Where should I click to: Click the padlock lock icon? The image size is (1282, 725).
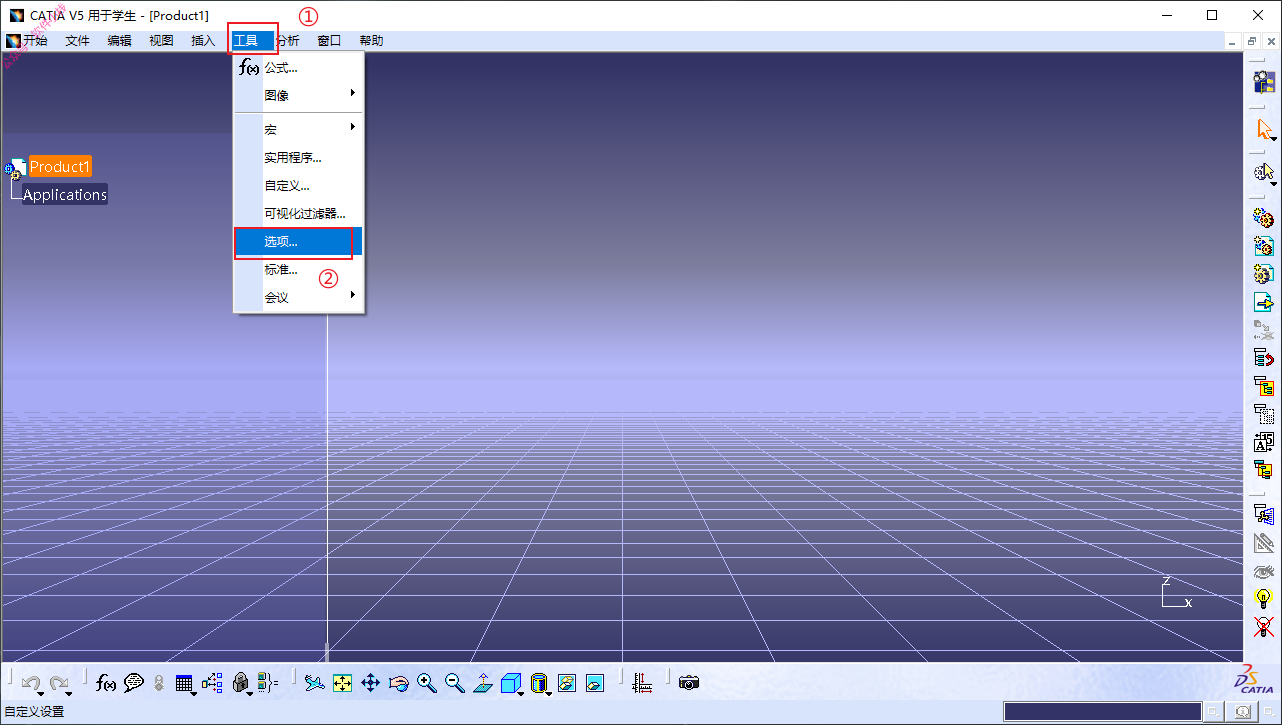[240, 683]
